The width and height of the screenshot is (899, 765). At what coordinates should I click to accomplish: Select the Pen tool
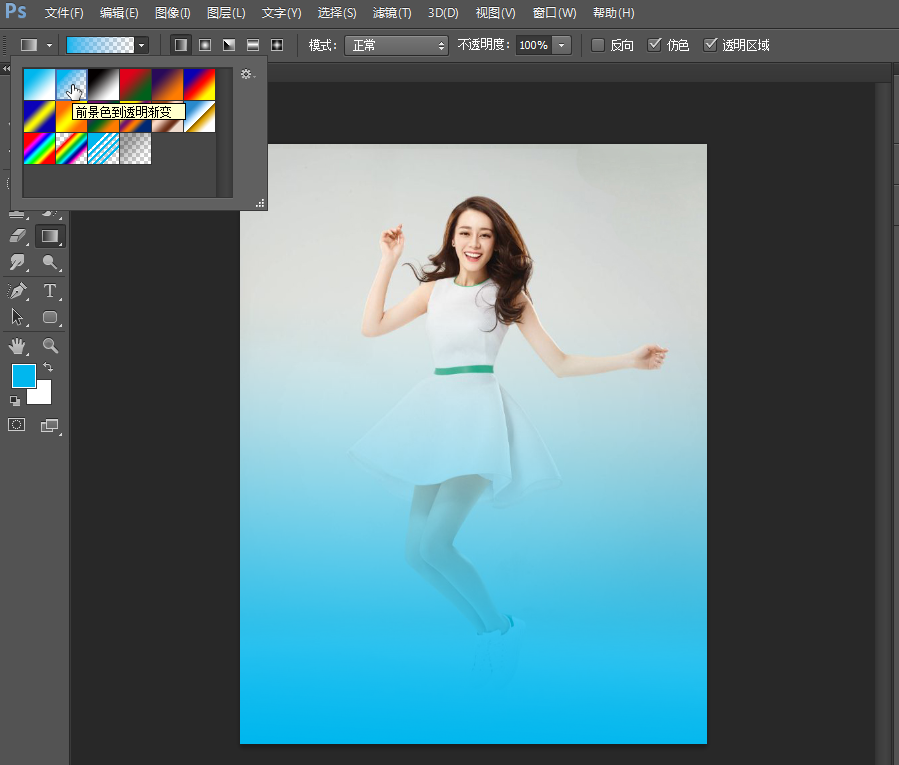pos(18,290)
